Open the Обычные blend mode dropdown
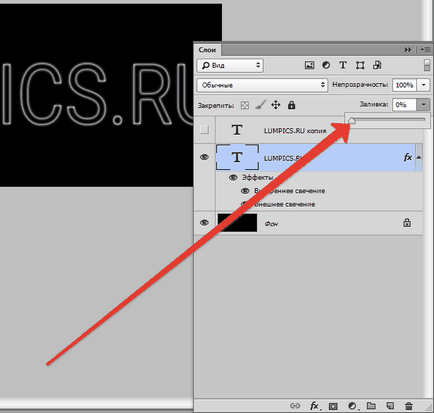 262,85
